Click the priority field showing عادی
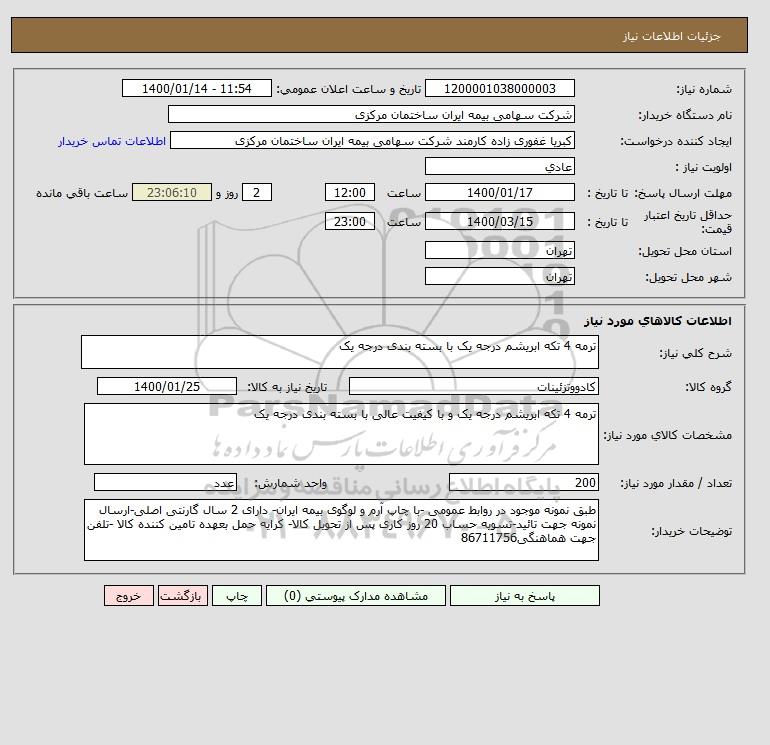 (499, 166)
